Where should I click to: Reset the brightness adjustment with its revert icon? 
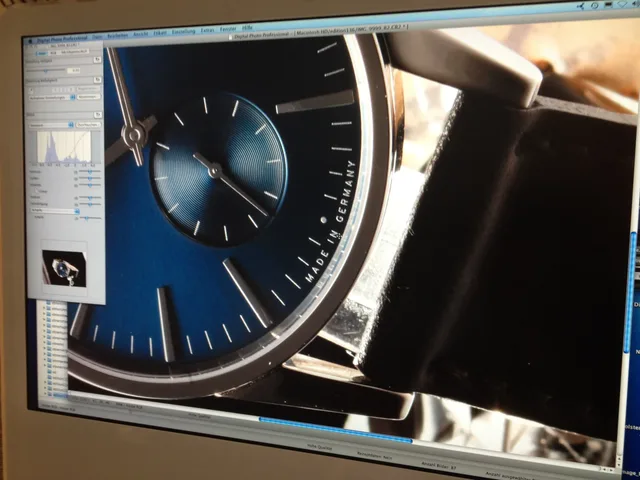(x=97, y=60)
